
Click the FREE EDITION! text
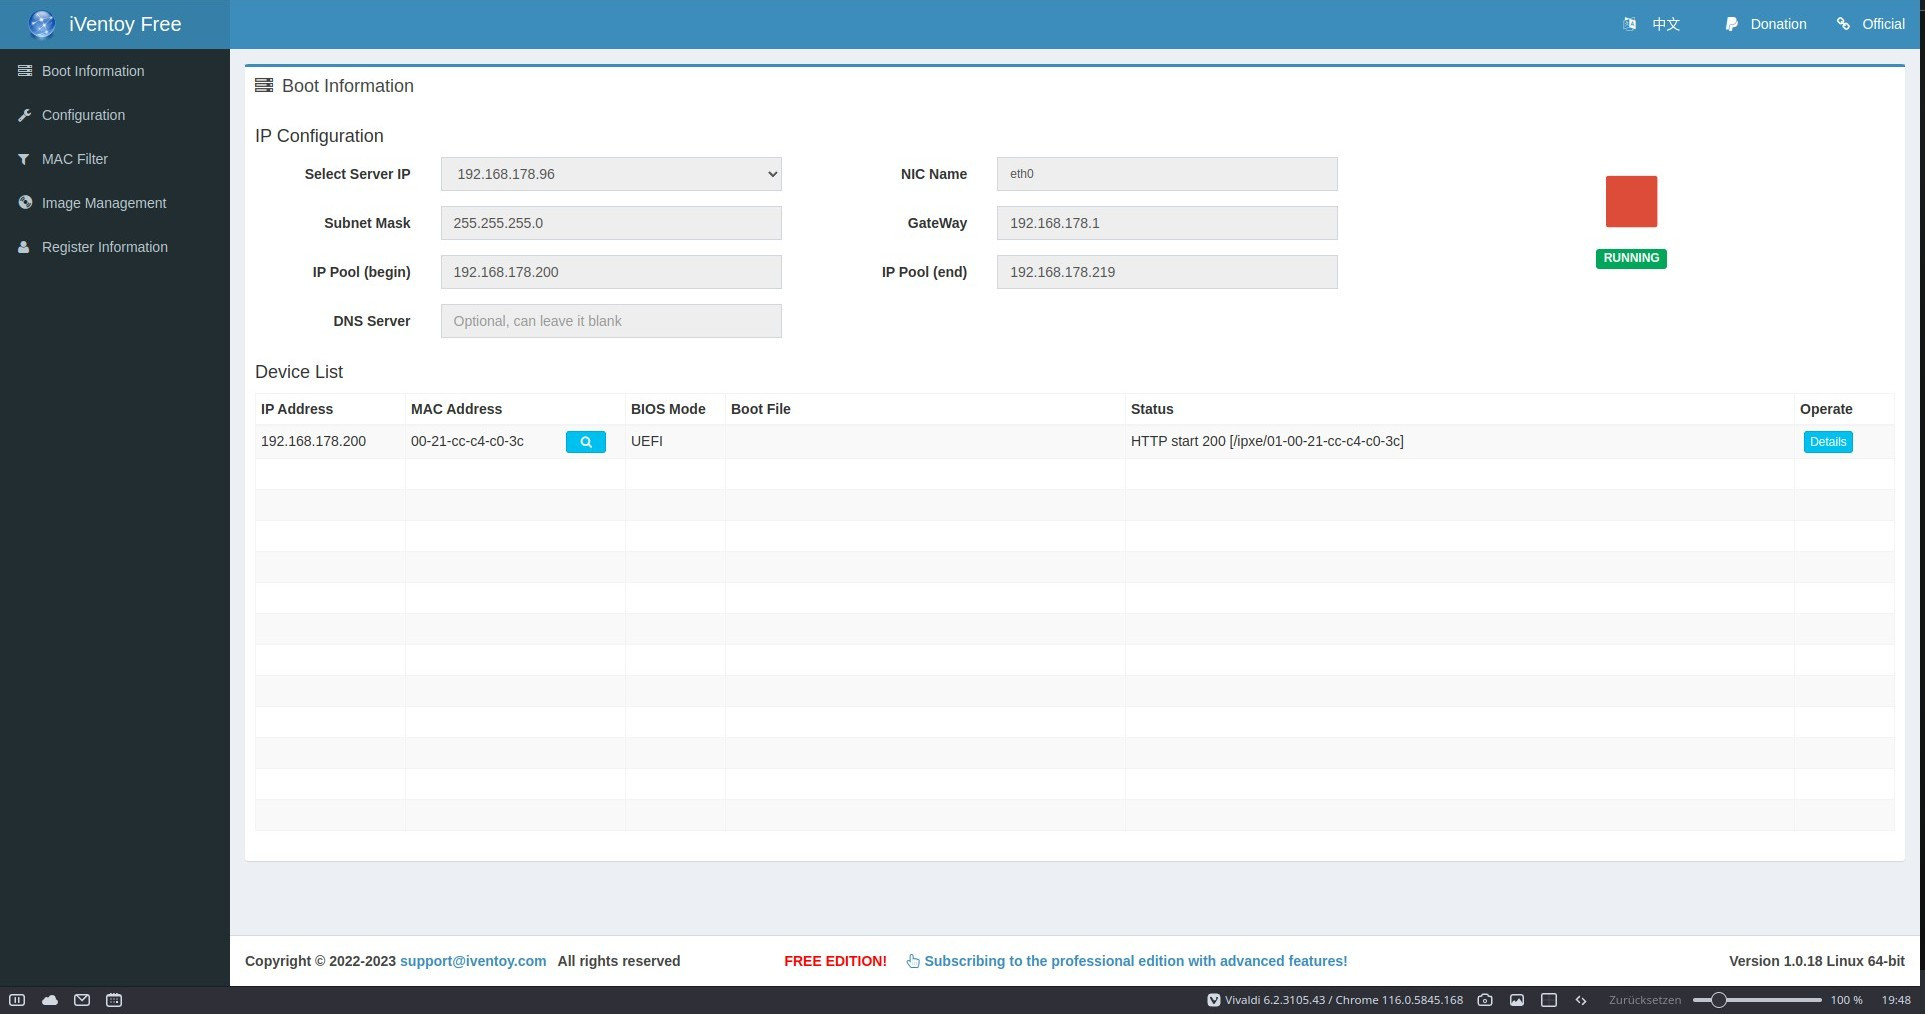pos(835,961)
